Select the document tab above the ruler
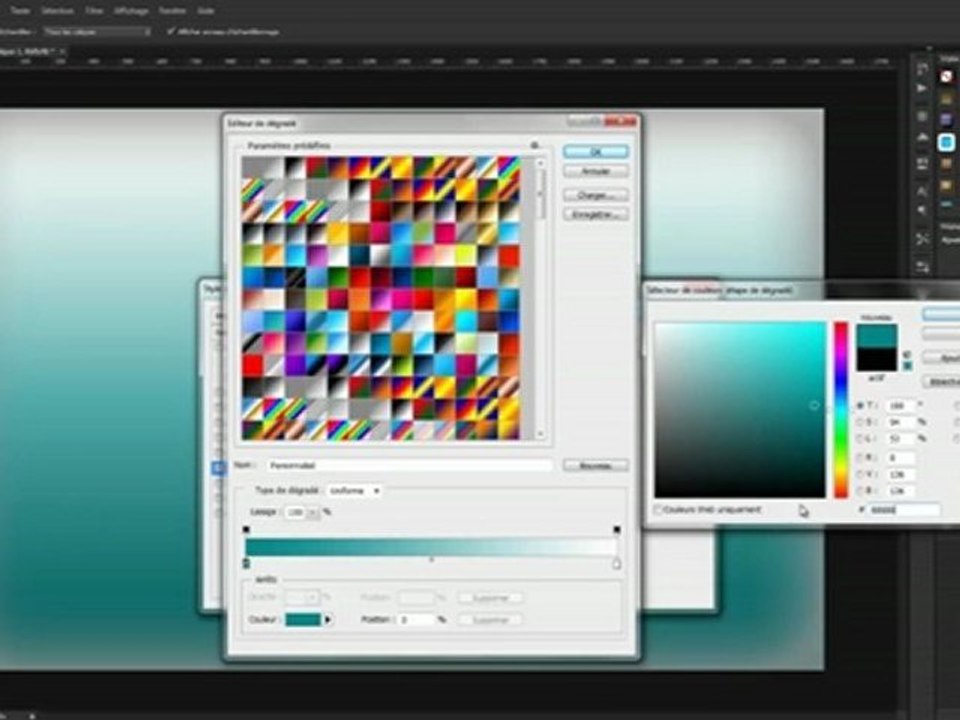This screenshot has width=960, height=720. pyautogui.click(x=32, y=51)
